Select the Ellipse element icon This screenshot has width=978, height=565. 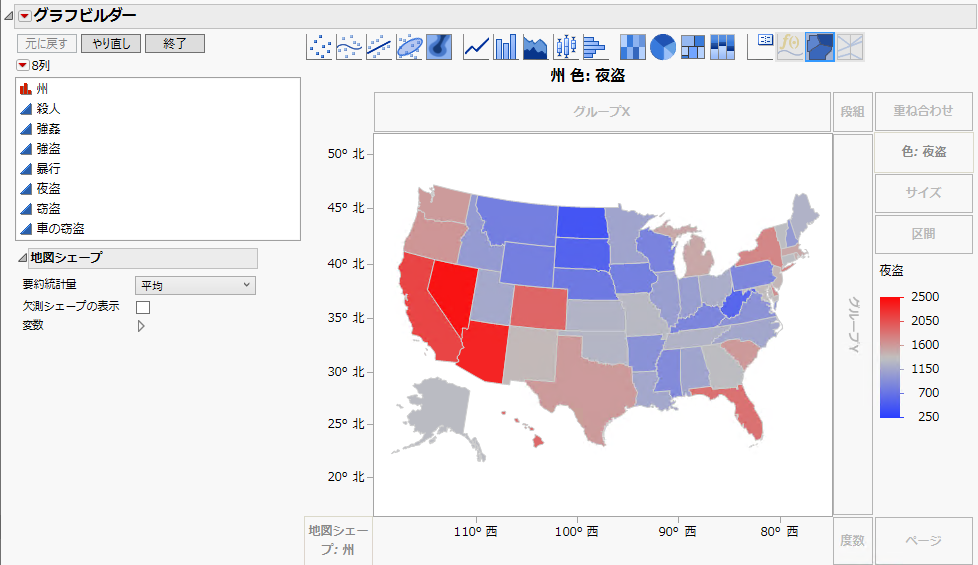[409, 47]
